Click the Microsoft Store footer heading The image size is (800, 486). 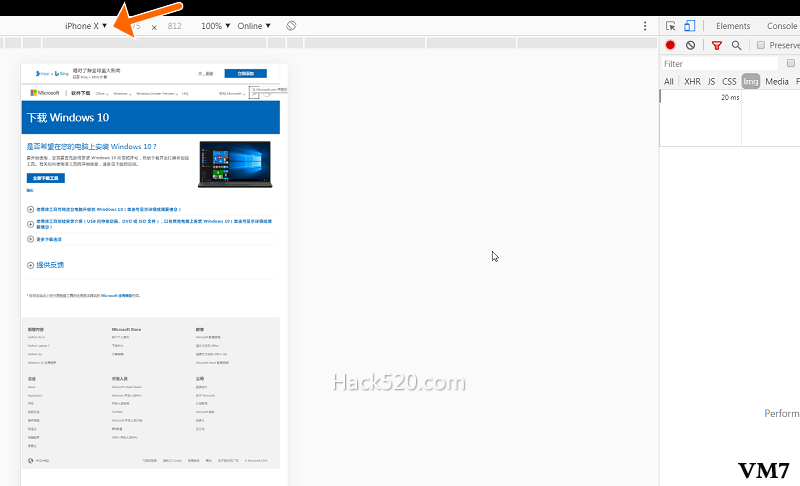pos(126,329)
